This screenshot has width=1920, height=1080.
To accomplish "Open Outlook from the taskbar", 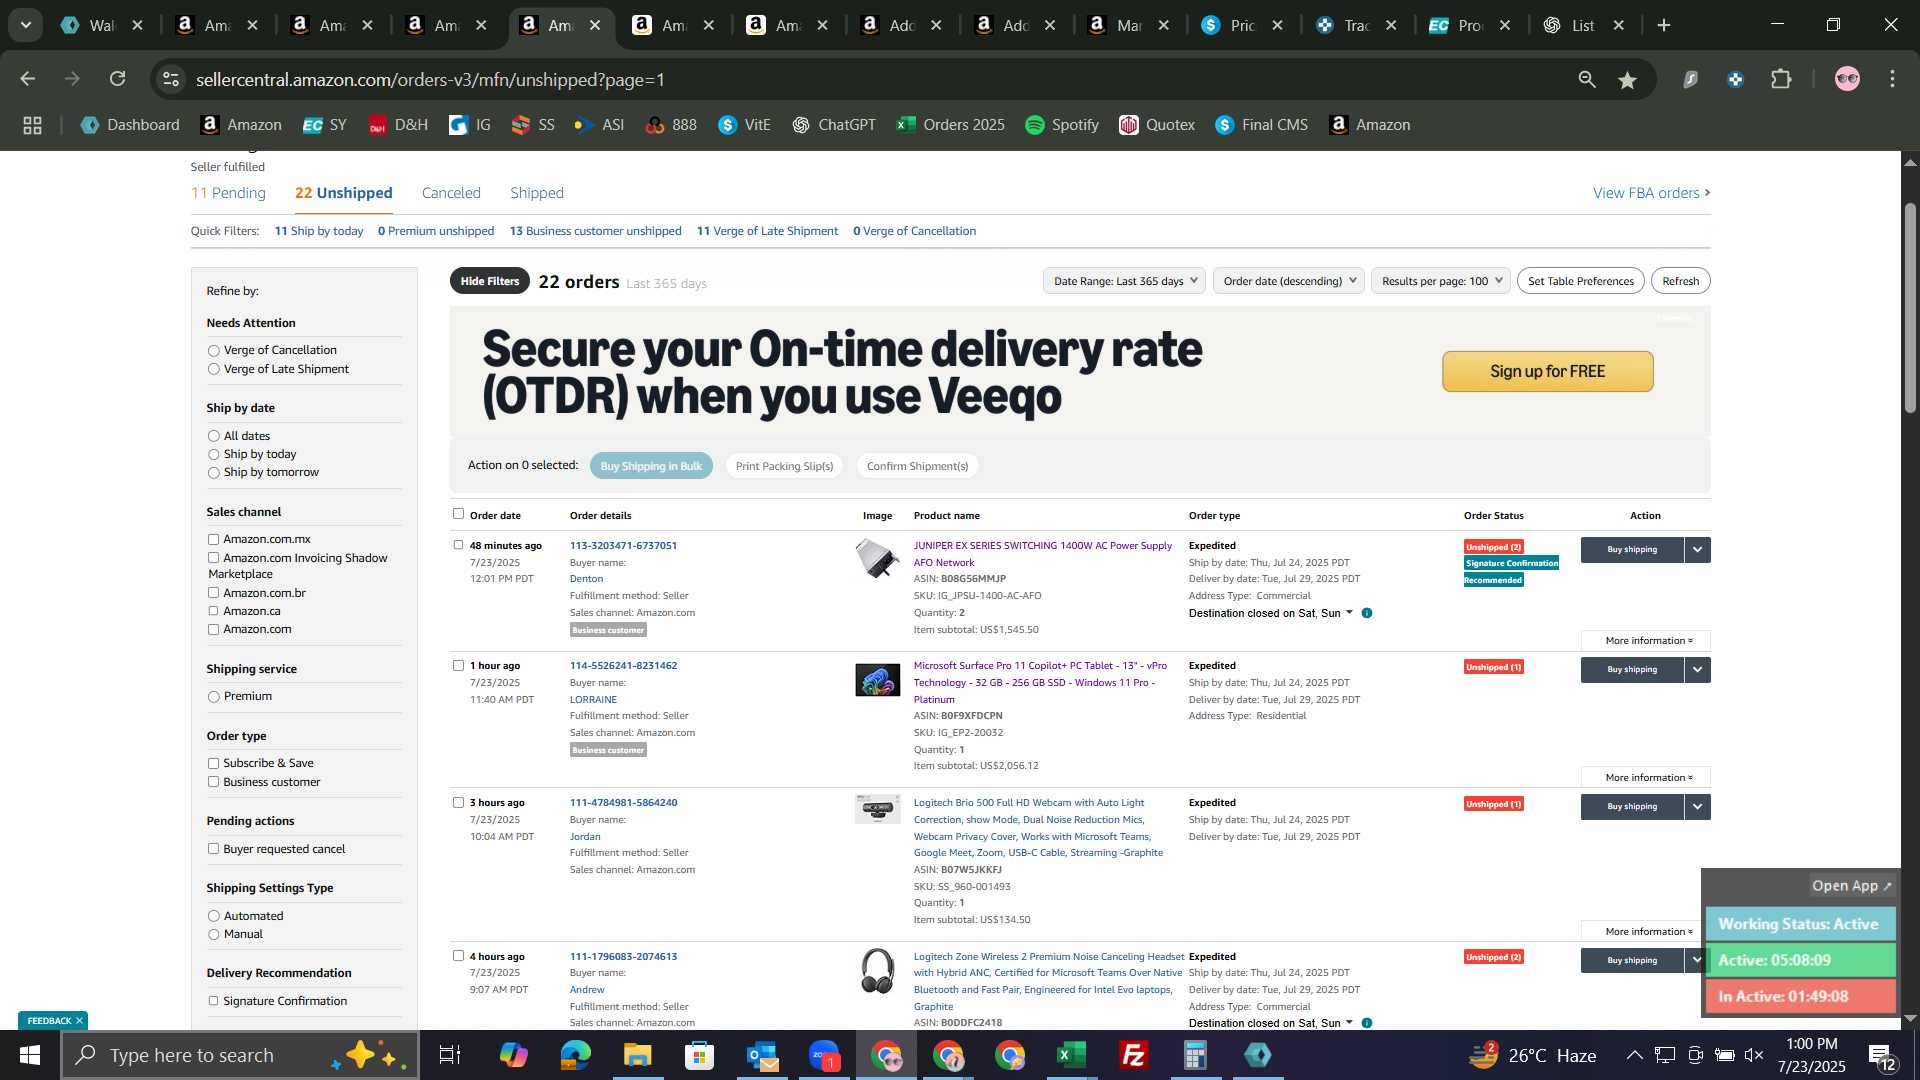I will pyautogui.click(x=761, y=1055).
